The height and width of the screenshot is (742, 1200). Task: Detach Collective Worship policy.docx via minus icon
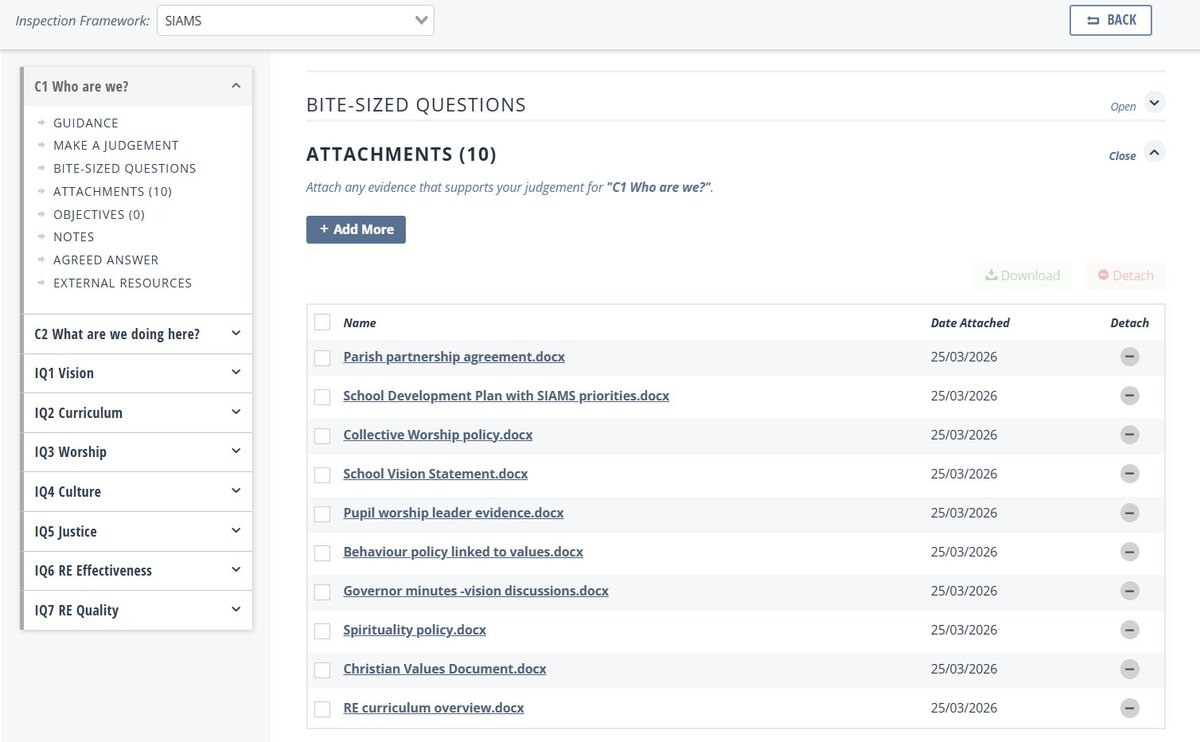click(x=1129, y=435)
